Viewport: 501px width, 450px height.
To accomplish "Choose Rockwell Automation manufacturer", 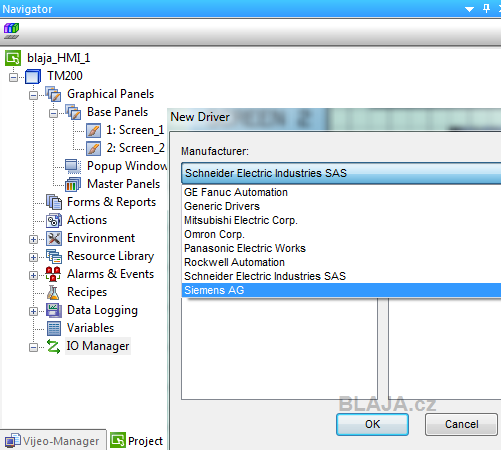I will pos(341,262).
